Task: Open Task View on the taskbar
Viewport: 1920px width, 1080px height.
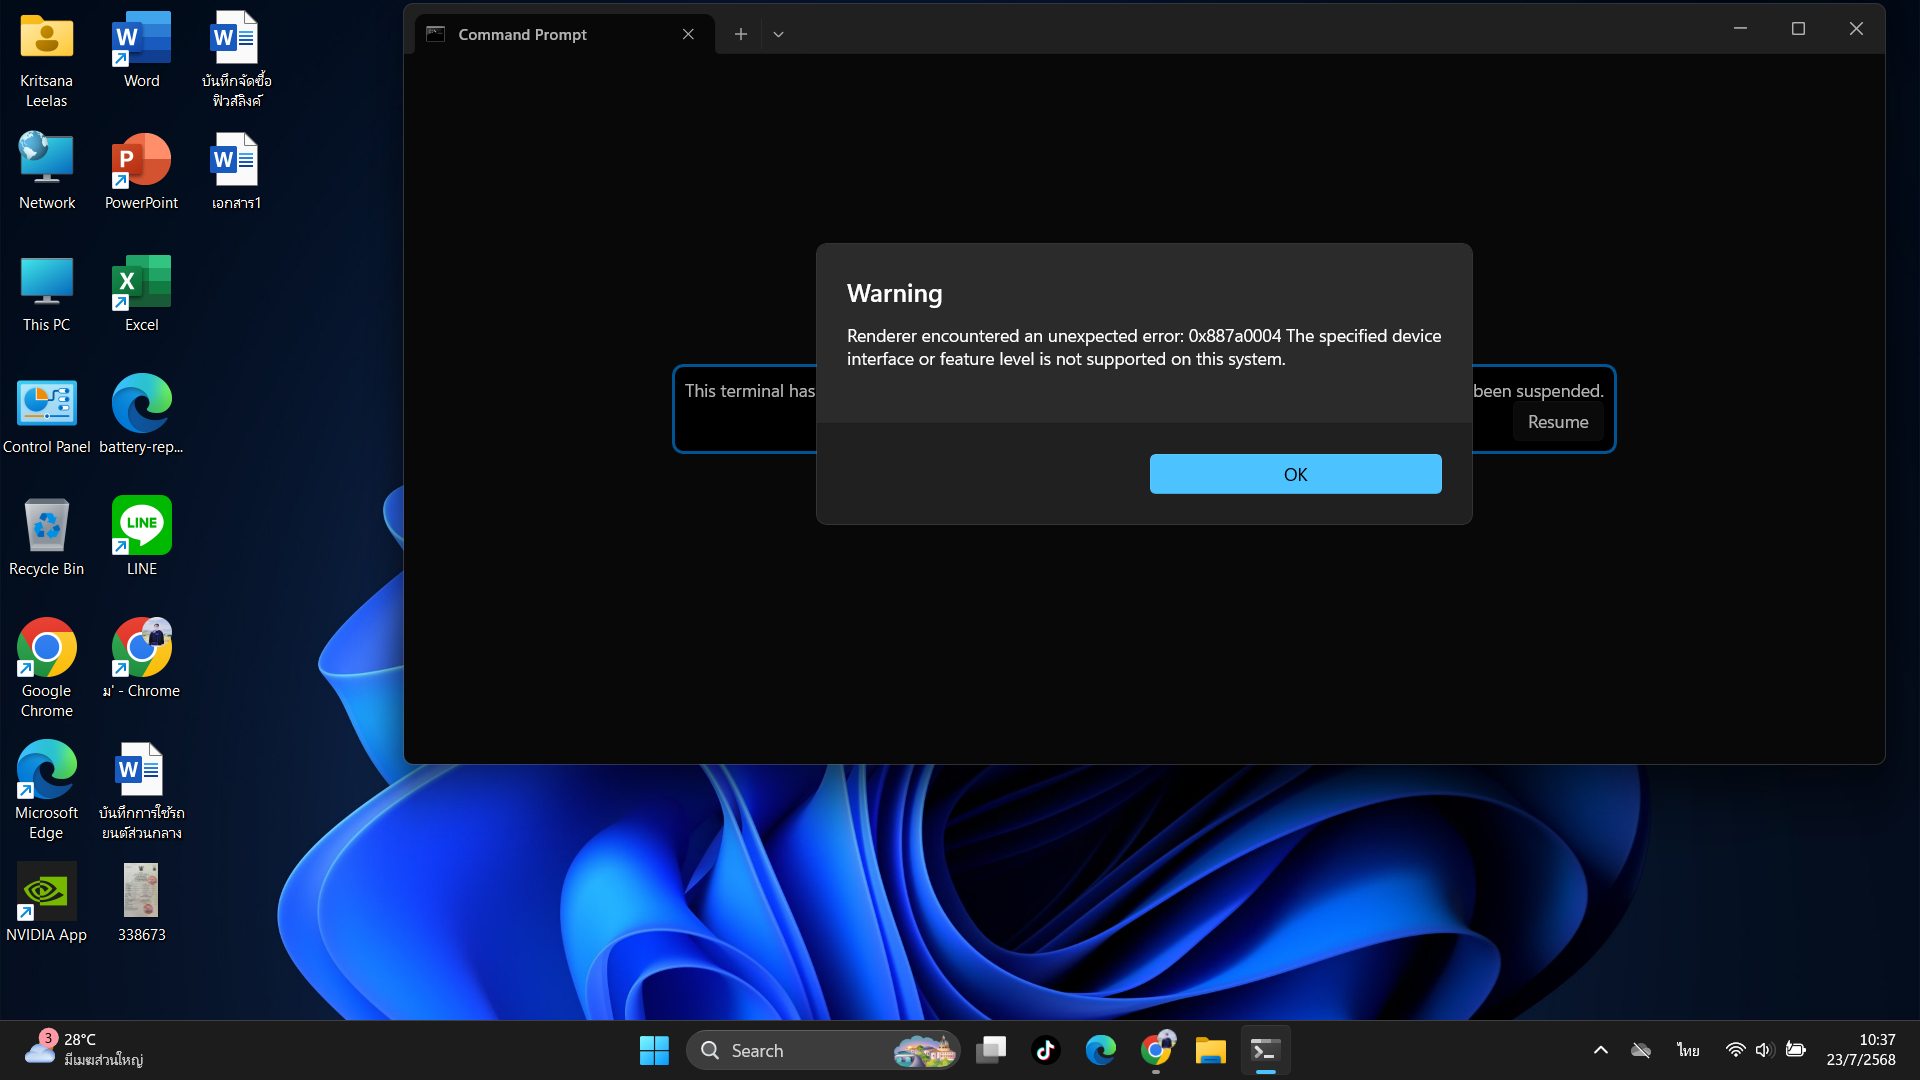Action: tap(991, 1050)
